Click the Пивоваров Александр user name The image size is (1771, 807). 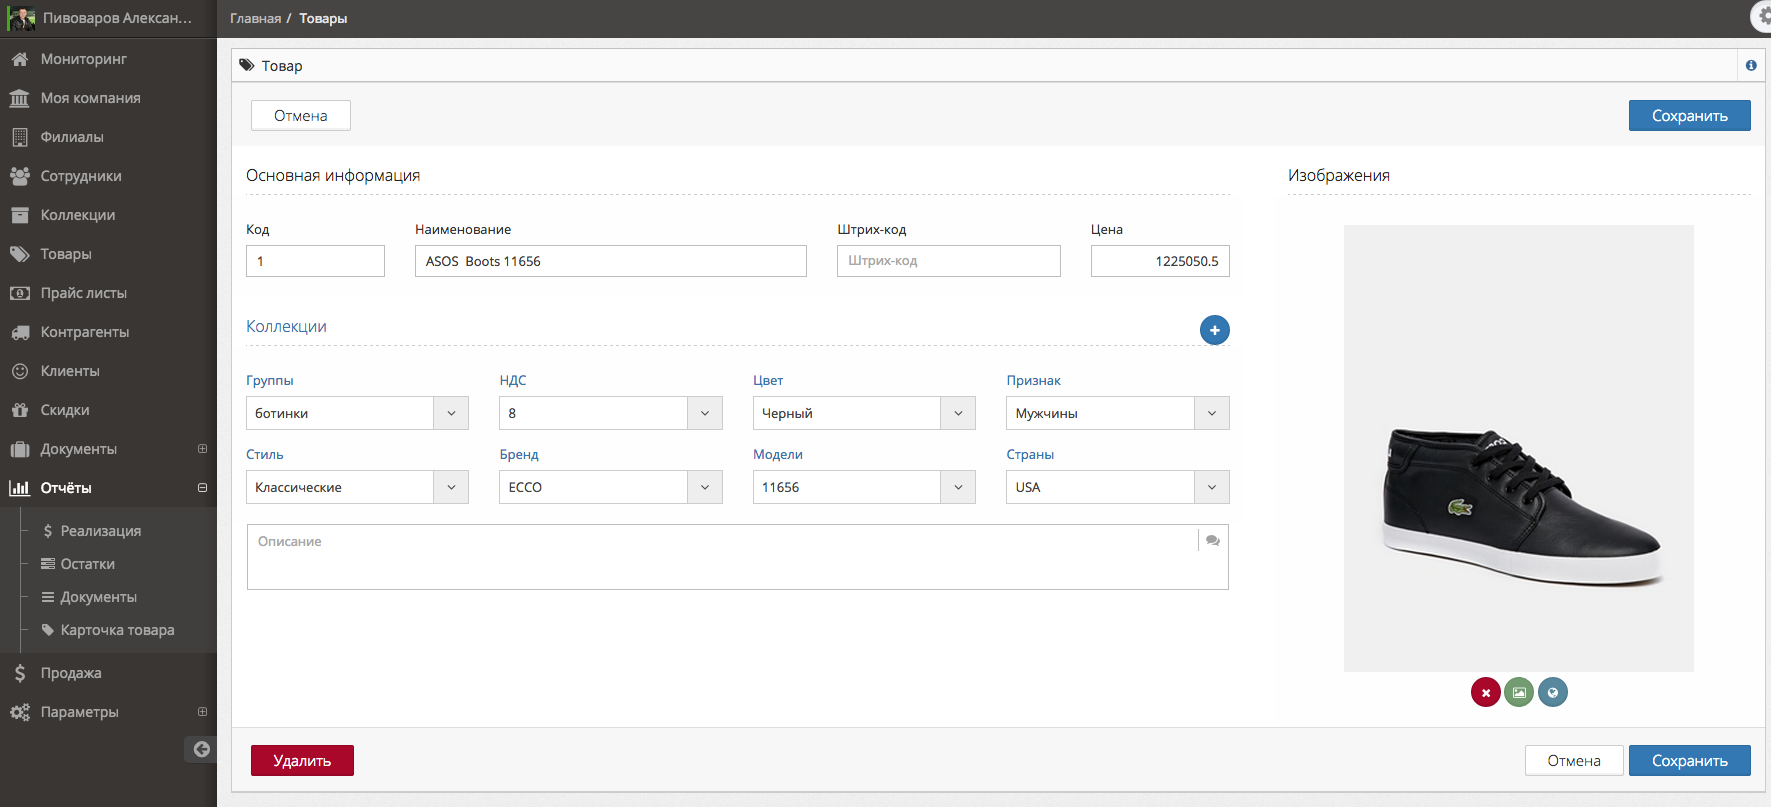point(117,18)
